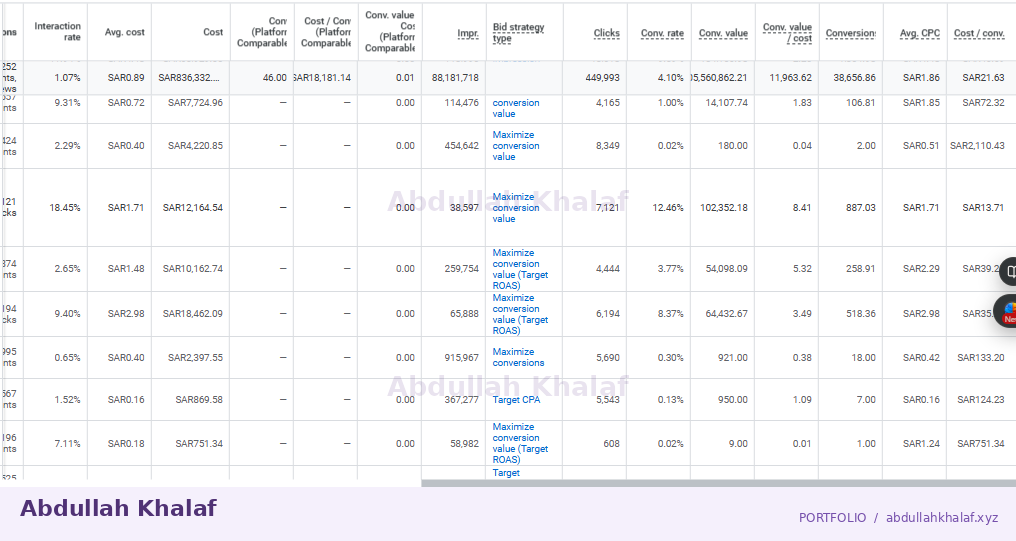This screenshot has height=541, width=1016.
Task: Select impressions value 259,754
Action: pyautogui.click(x=461, y=269)
